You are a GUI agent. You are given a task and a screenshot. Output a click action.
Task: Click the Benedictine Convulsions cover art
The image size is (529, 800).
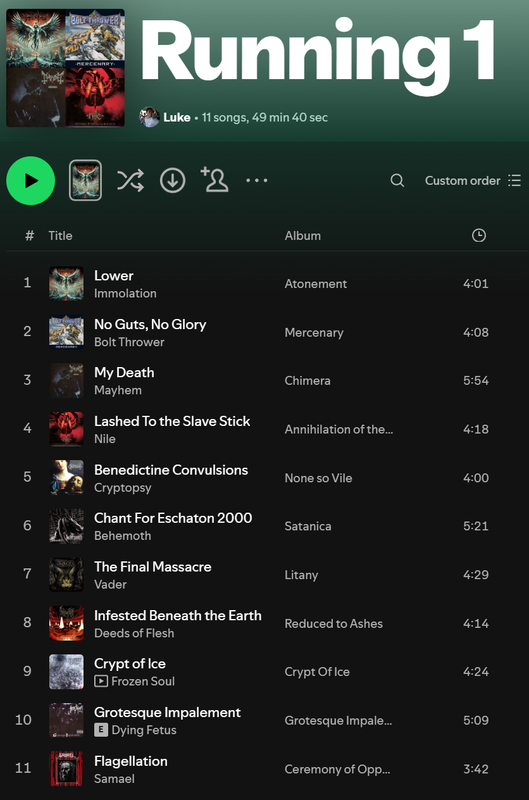[x=66, y=478]
